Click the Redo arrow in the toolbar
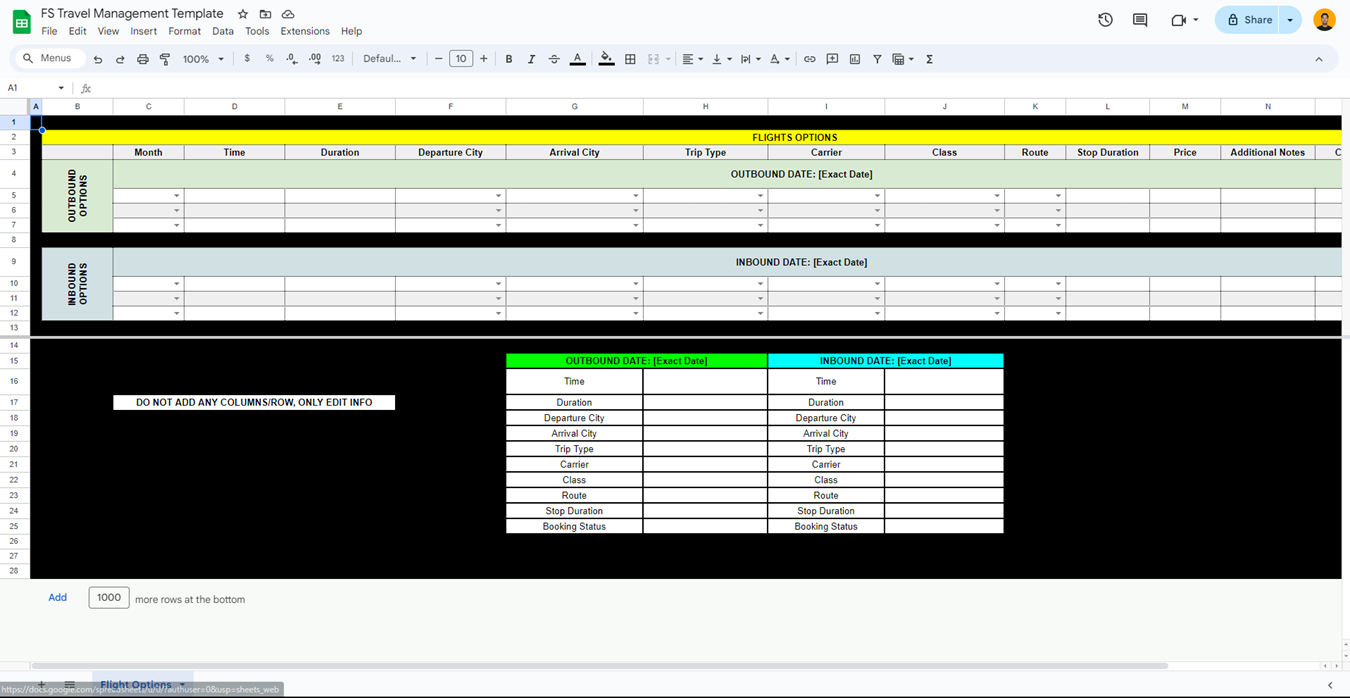The height and width of the screenshot is (698, 1350). tap(120, 59)
